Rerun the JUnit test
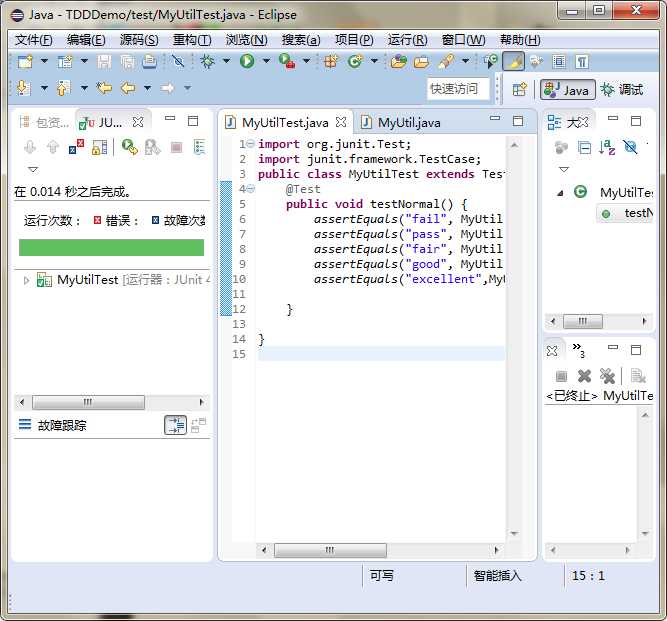Screen dimensions: 667x621 point(129,147)
